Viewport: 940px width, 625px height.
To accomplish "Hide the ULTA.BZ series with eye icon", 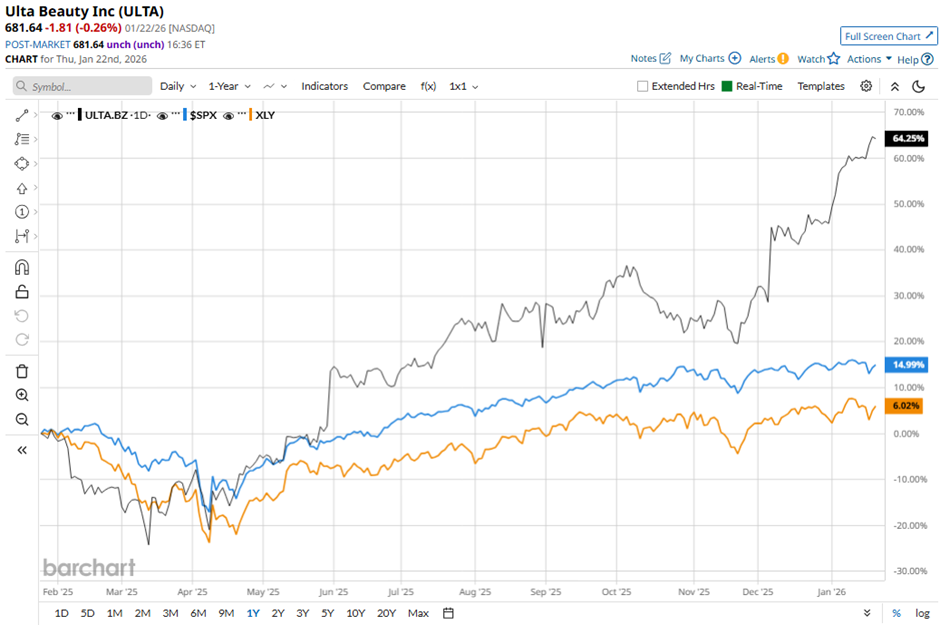I will point(57,115).
